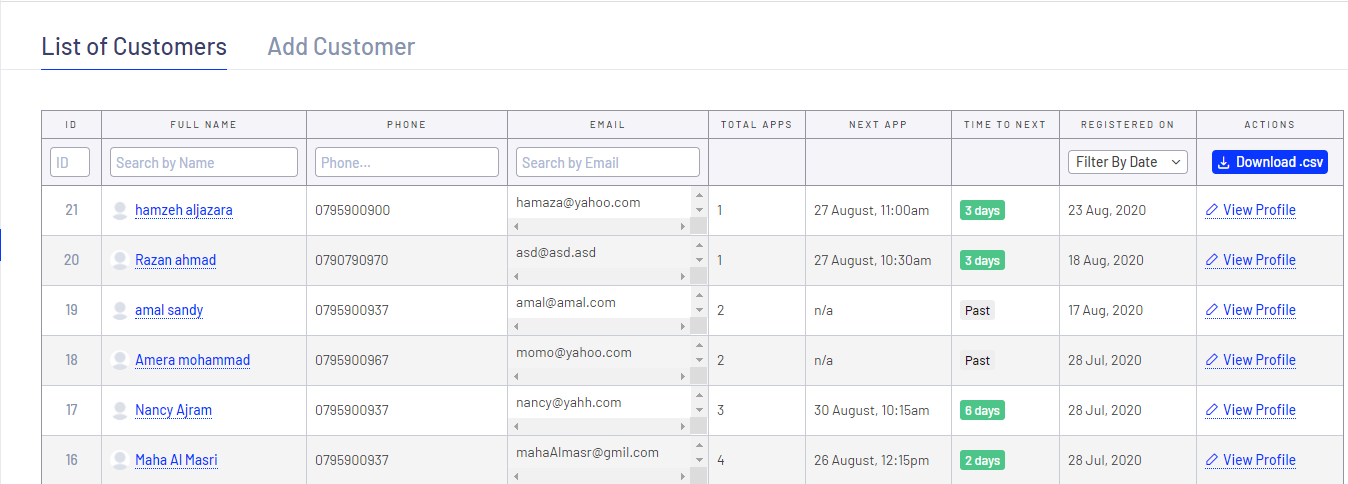Image resolution: width=1348 pixels, height=484 pixels.
Task: Select the List of Customers tab
Action: tap(134, 46)
